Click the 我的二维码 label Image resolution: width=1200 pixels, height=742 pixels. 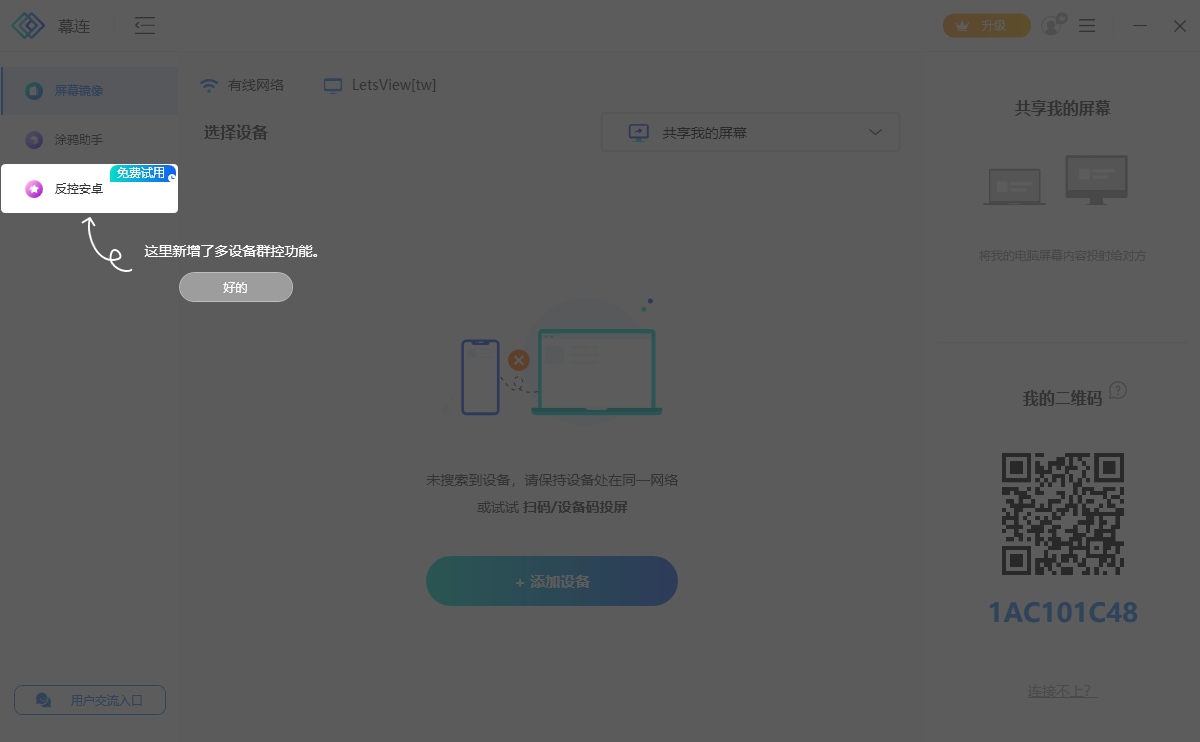click(x=1062, y=398)
